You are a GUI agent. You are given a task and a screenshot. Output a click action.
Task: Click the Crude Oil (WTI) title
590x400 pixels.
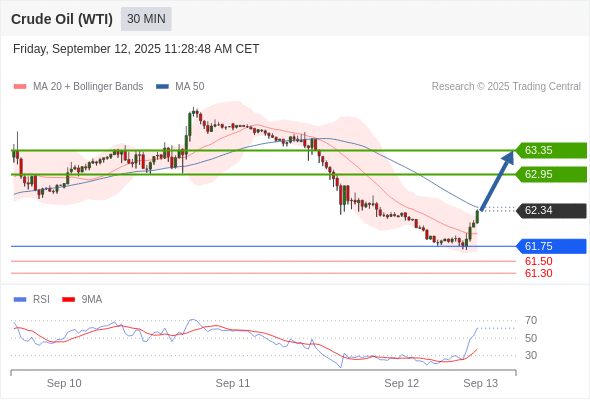pyautogui.click(x=62, y=19)
